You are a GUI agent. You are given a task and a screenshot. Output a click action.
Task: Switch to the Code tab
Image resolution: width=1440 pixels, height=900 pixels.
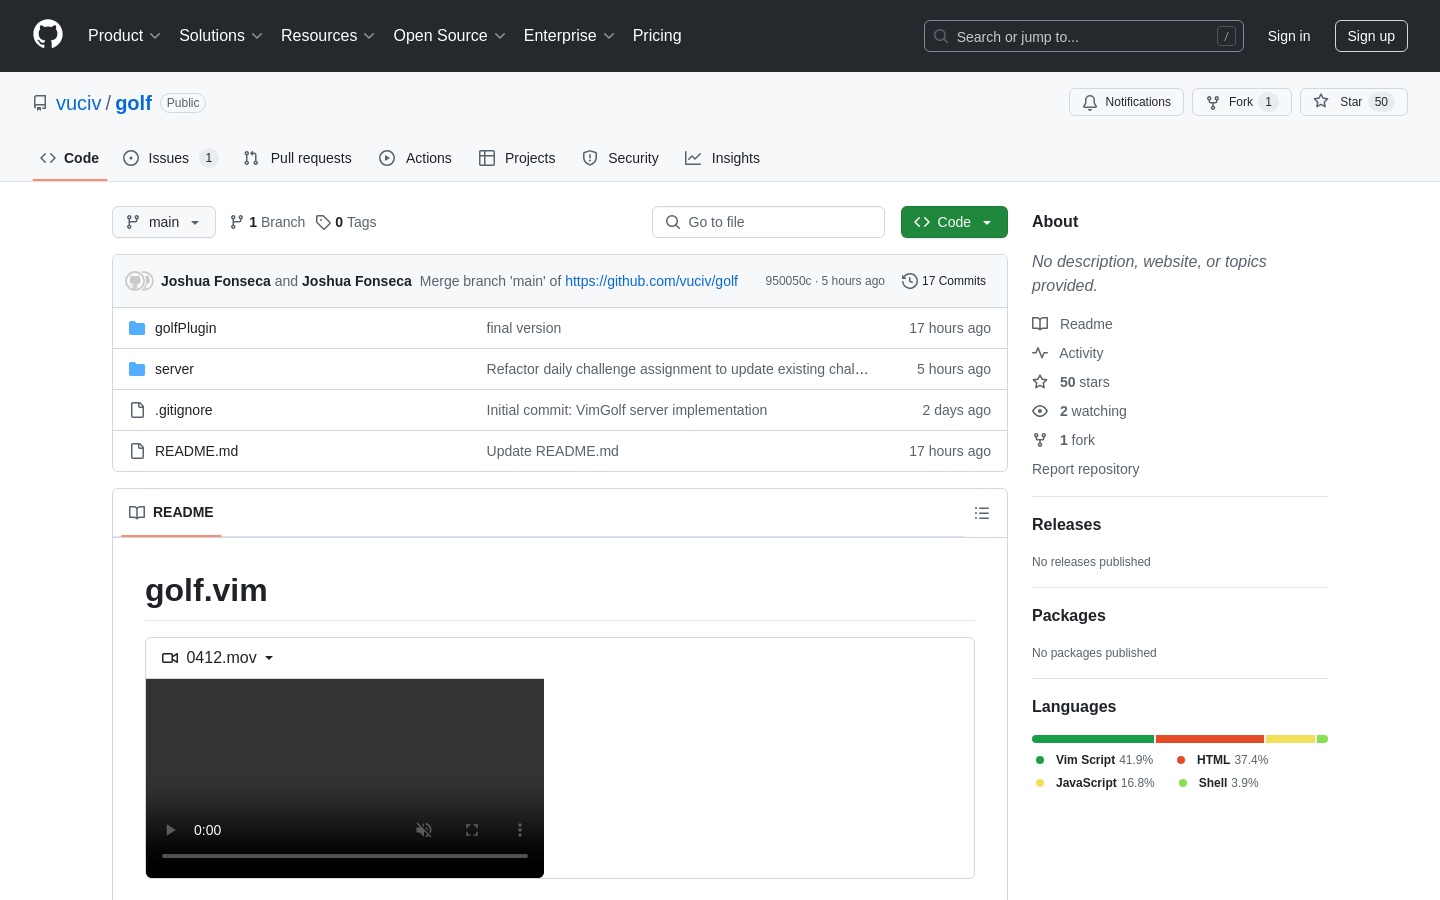point(70,158)
